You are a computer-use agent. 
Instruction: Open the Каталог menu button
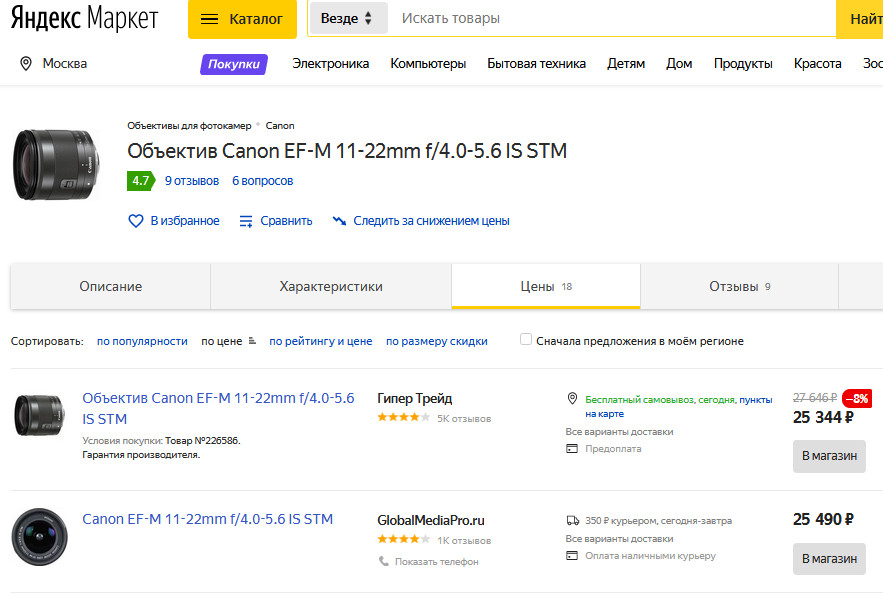[x=242, y=19]
